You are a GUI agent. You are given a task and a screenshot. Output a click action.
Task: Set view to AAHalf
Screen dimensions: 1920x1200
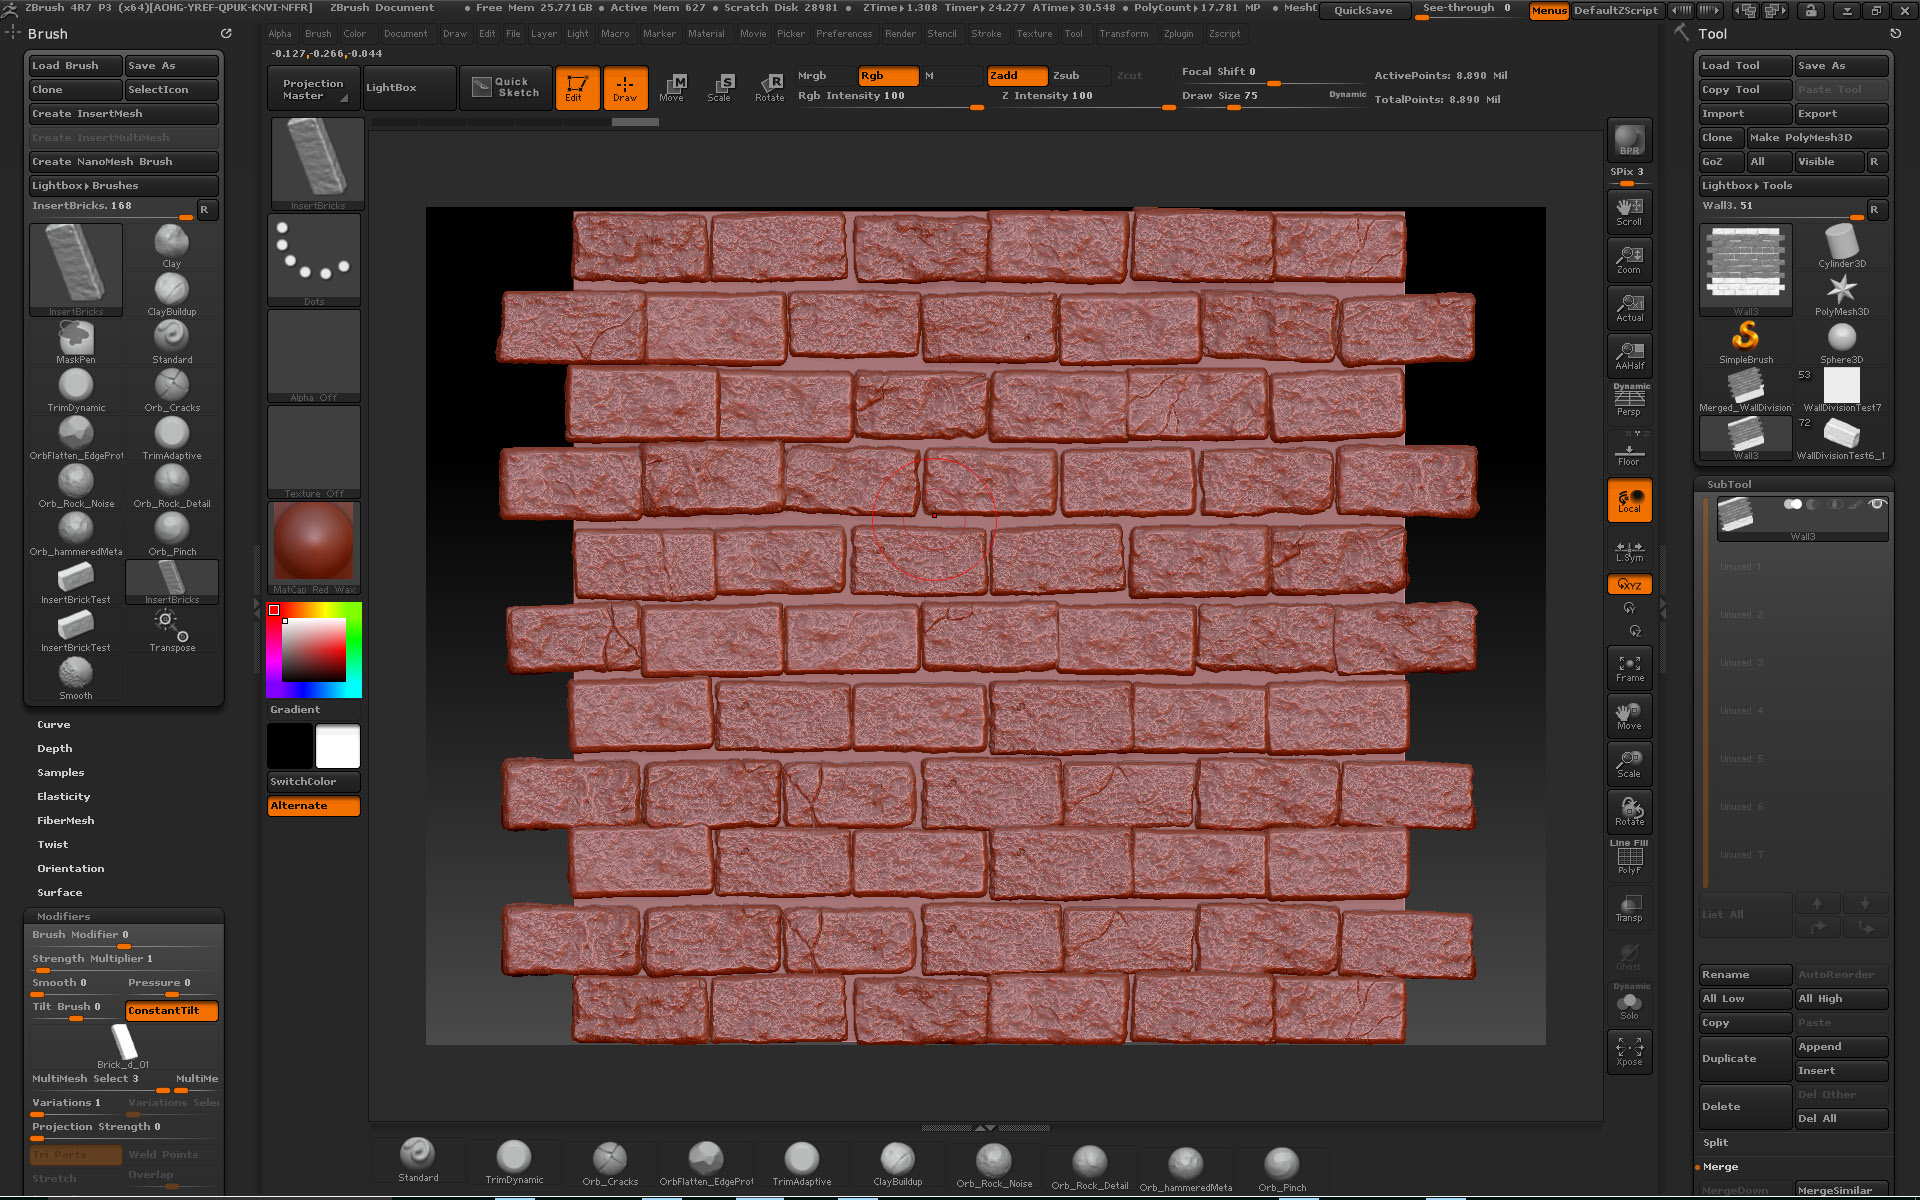click(x=1629, y=356)
